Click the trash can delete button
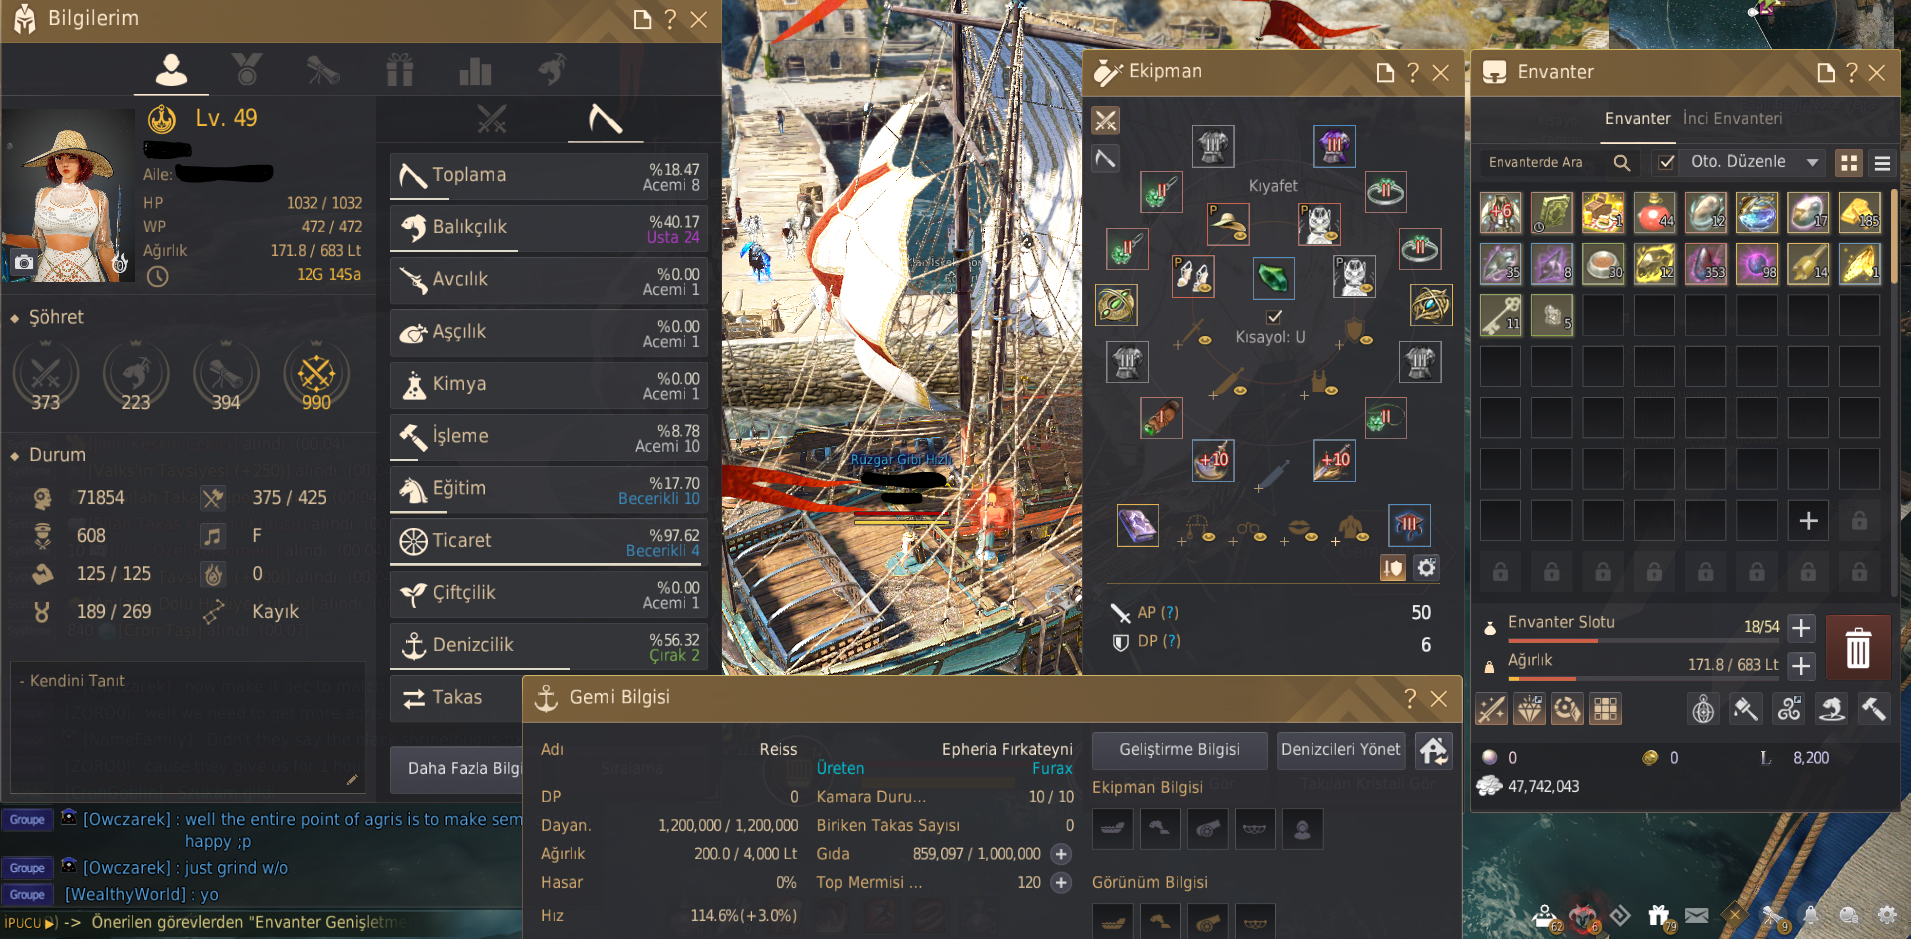Screen dimensions: 1911x939 click(x=1858, y=648)
